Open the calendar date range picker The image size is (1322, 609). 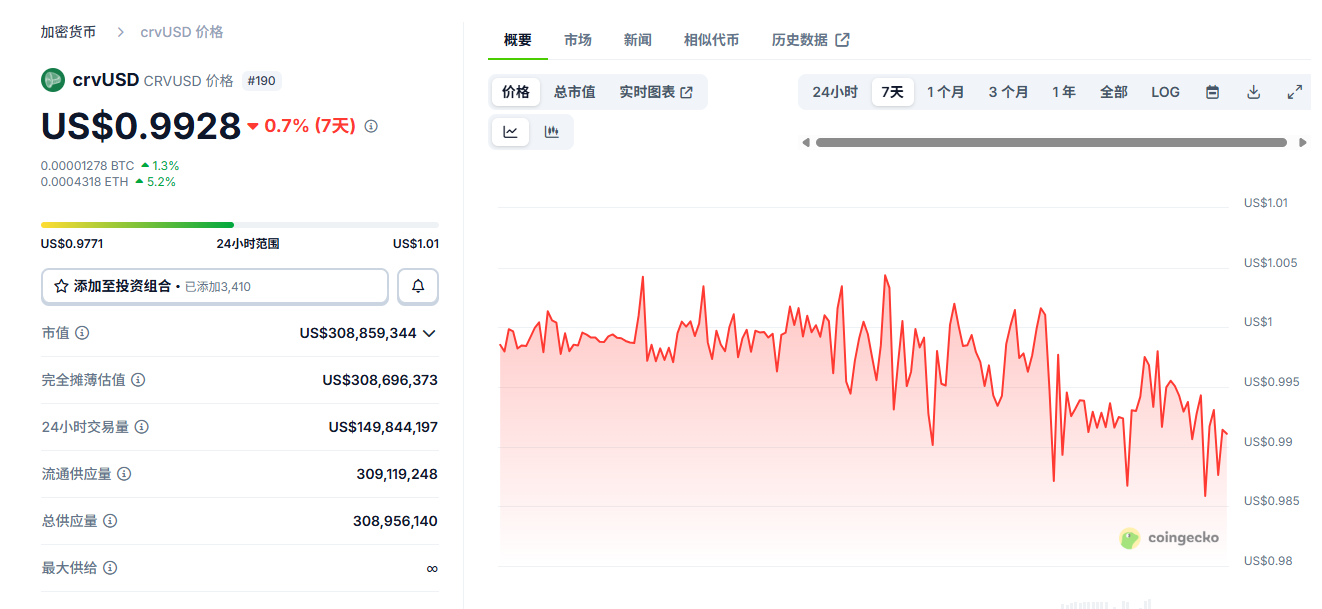coord(1212,92)
